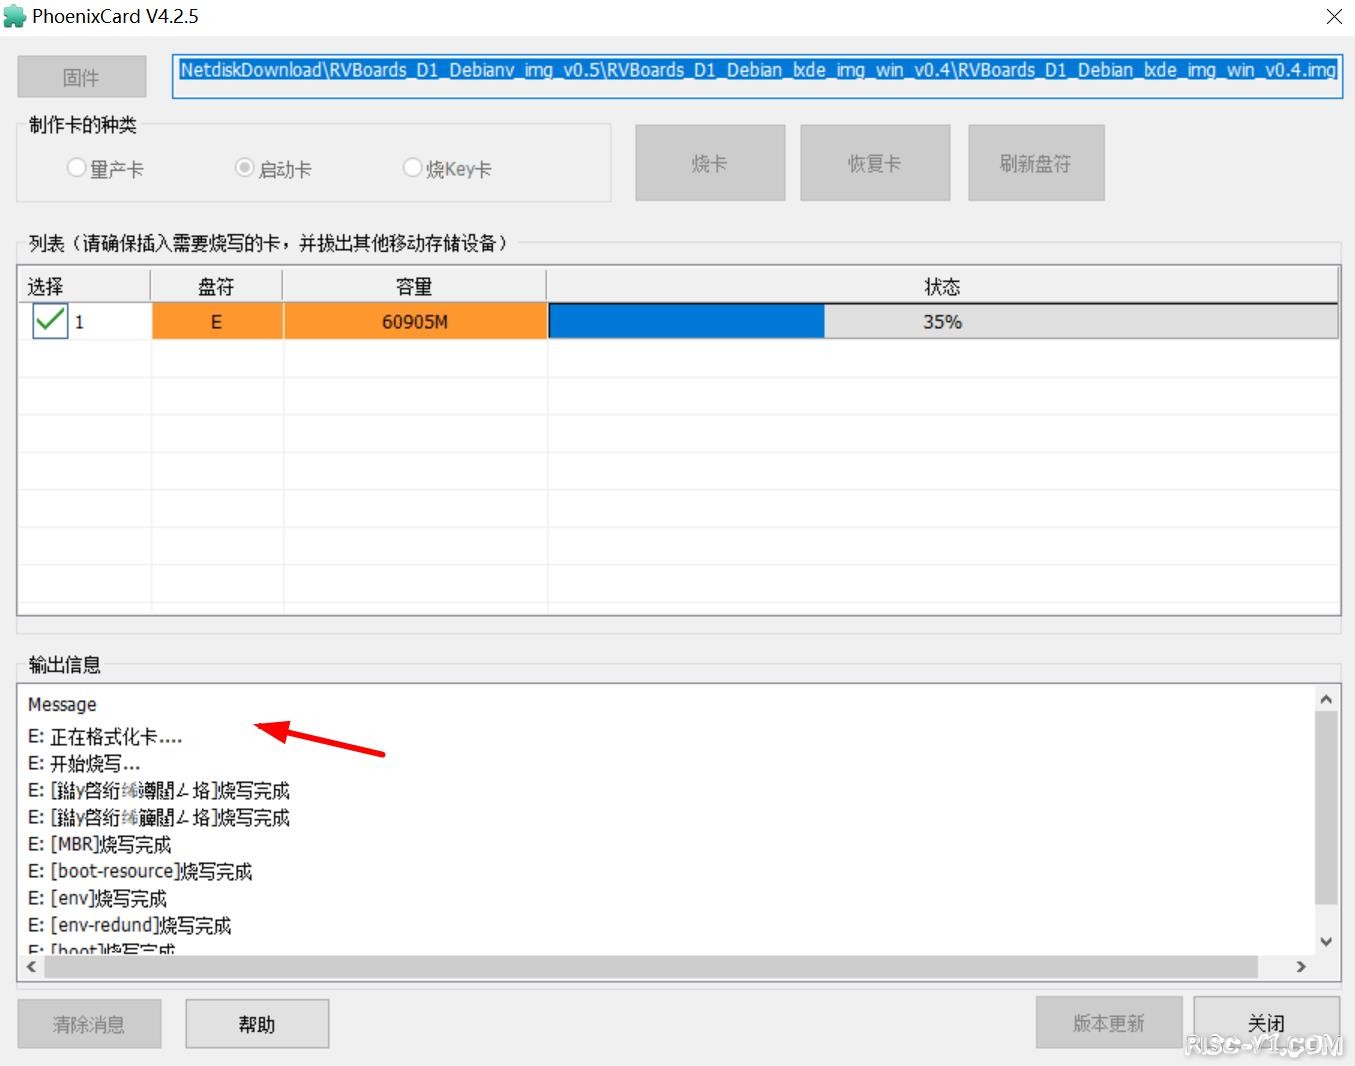Click the 烧卡 burn button
The width and height of the screenshot is (1355, 1066).
[x=710, y=163]
